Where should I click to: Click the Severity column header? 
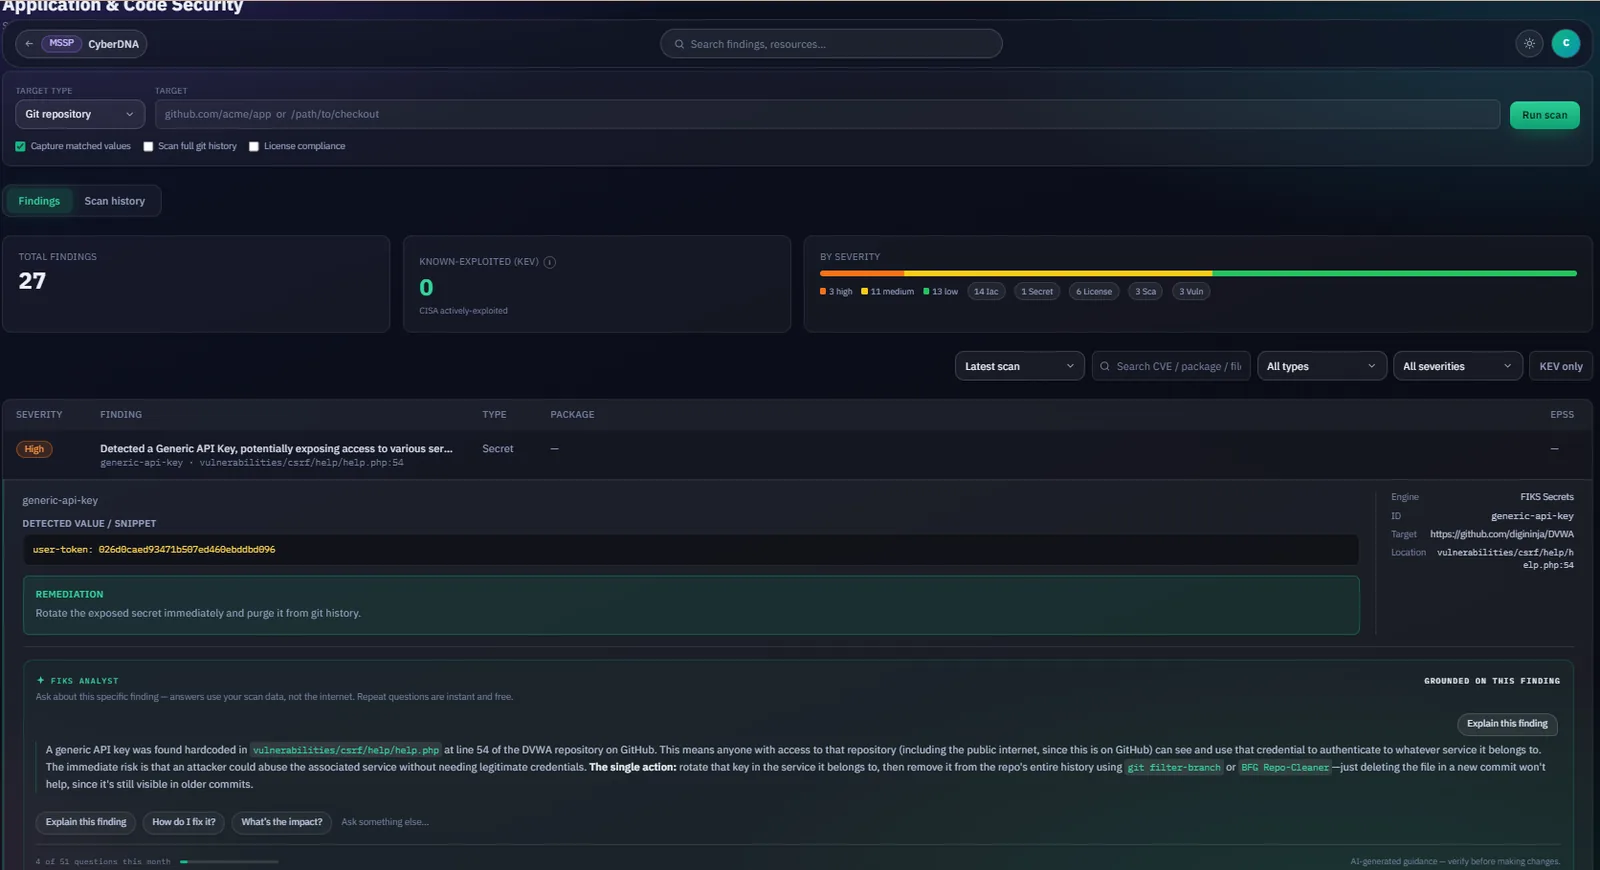[x=39, y=414]
